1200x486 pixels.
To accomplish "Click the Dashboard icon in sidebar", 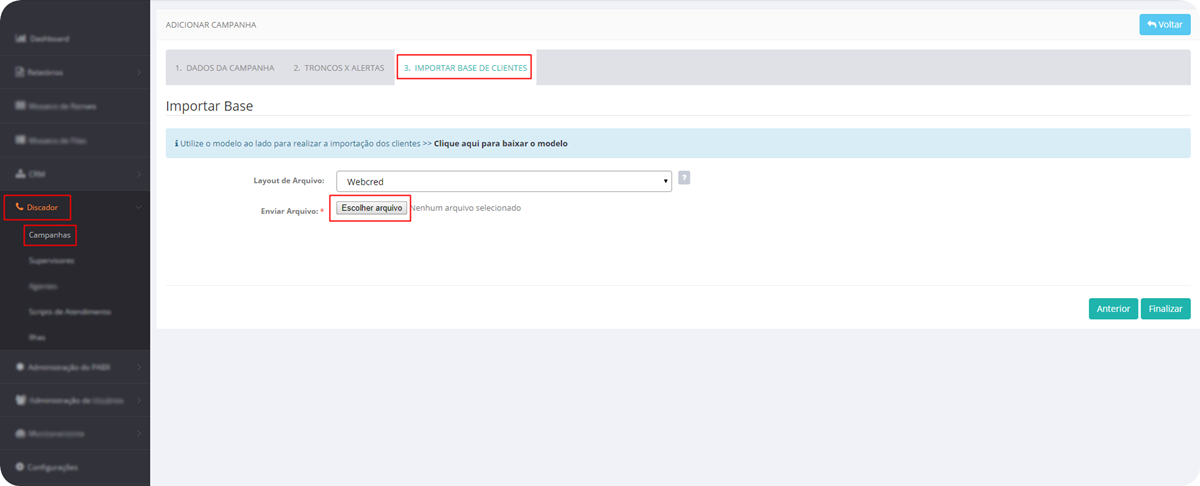I will [20, 39].
